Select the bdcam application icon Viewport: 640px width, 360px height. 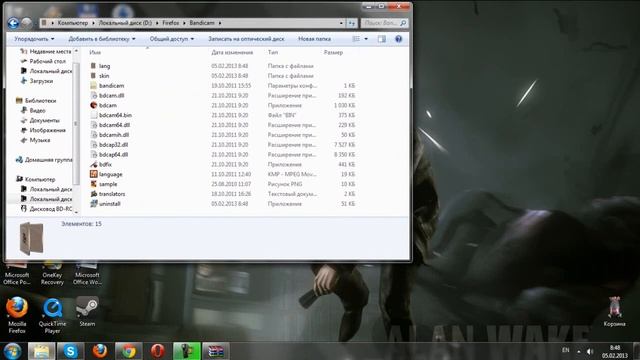click(x=93, y=105)
